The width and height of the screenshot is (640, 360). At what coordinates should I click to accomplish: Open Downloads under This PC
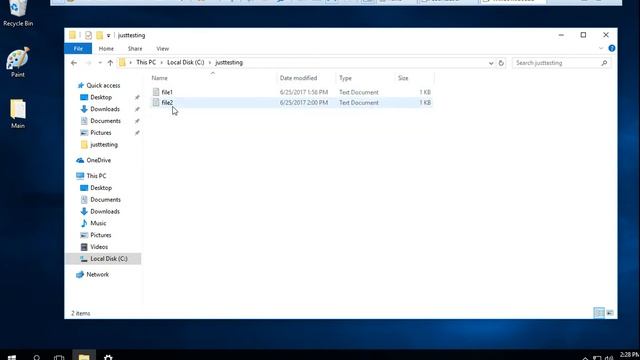105,211
